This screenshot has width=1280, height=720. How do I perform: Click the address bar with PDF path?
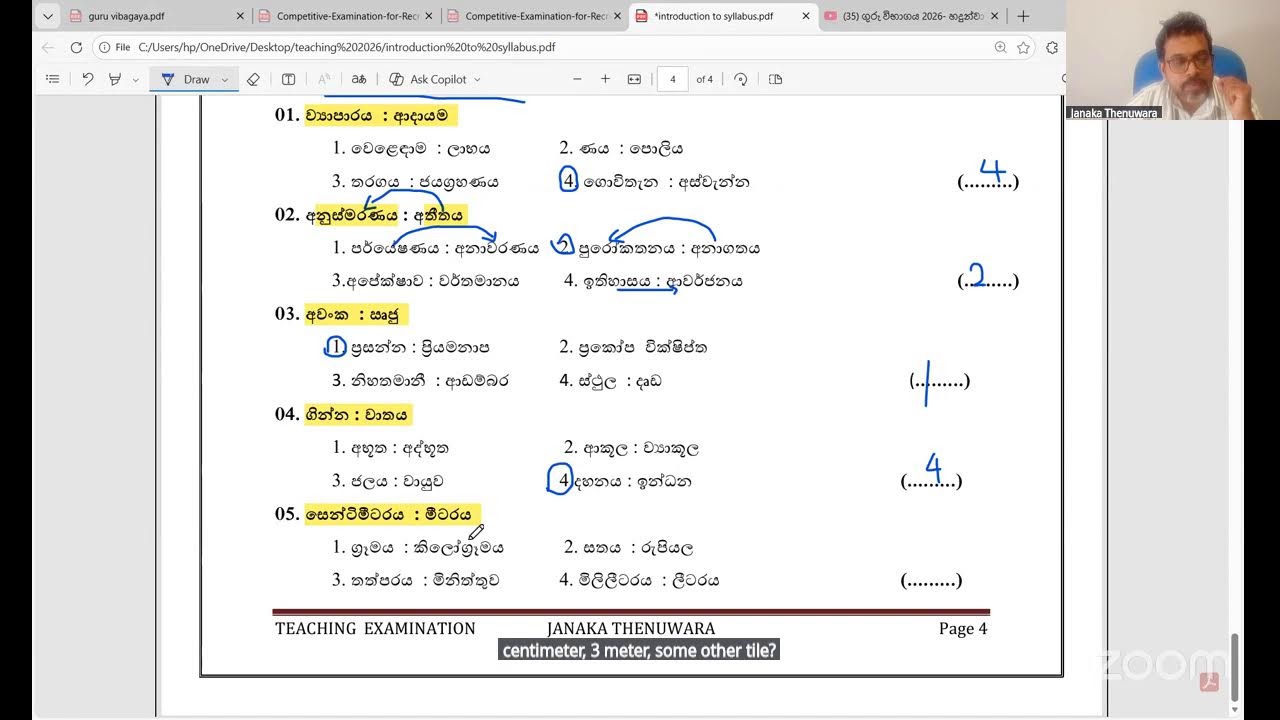(564, 47)
